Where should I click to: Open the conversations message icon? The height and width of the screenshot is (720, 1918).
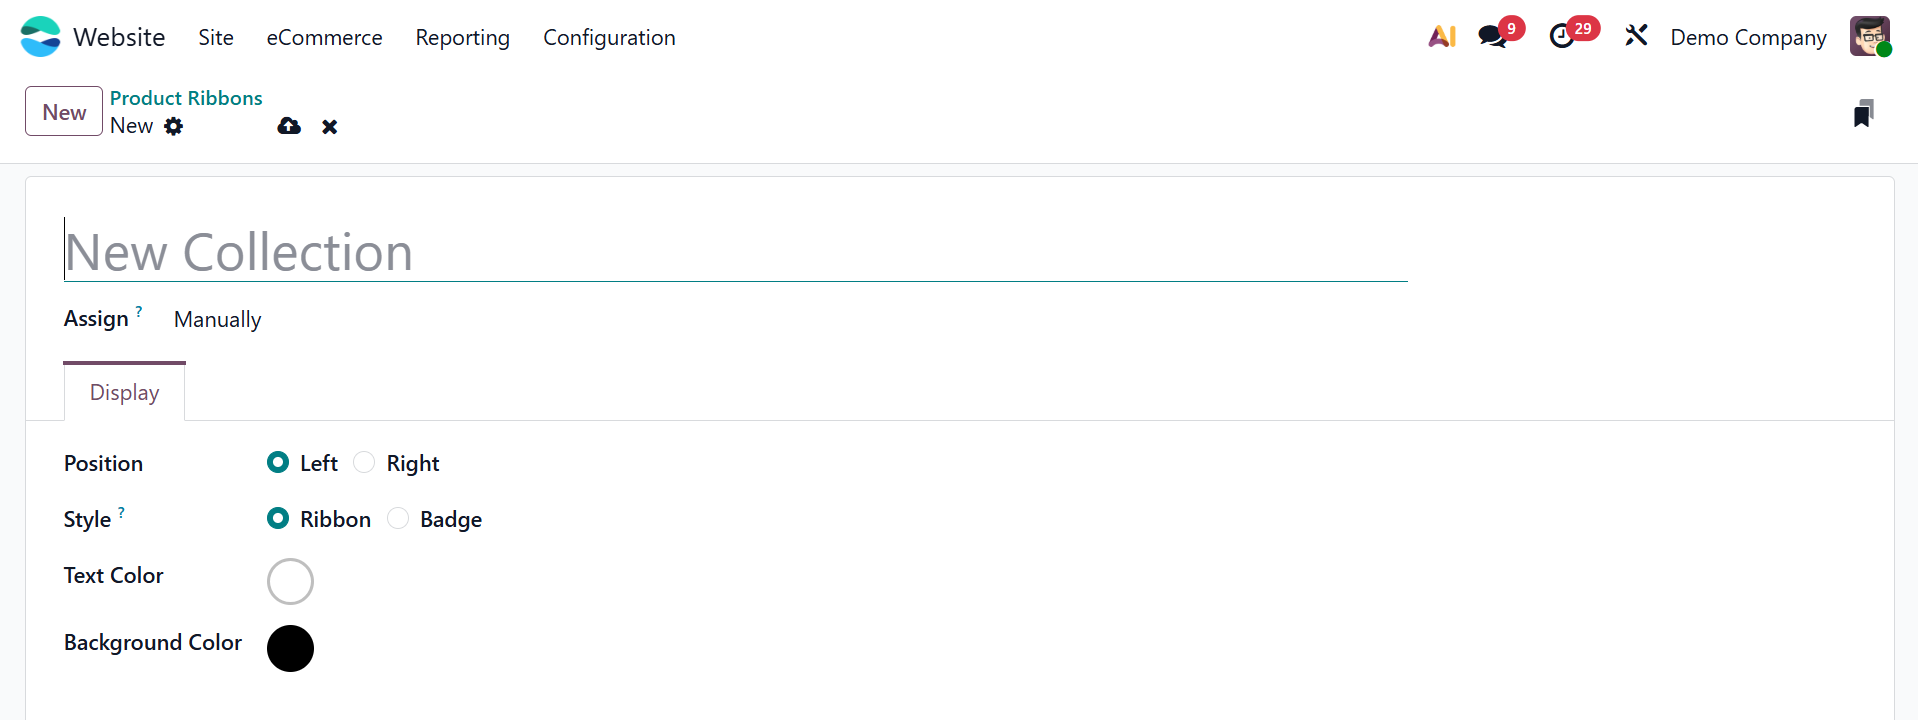click(1493, 37)
